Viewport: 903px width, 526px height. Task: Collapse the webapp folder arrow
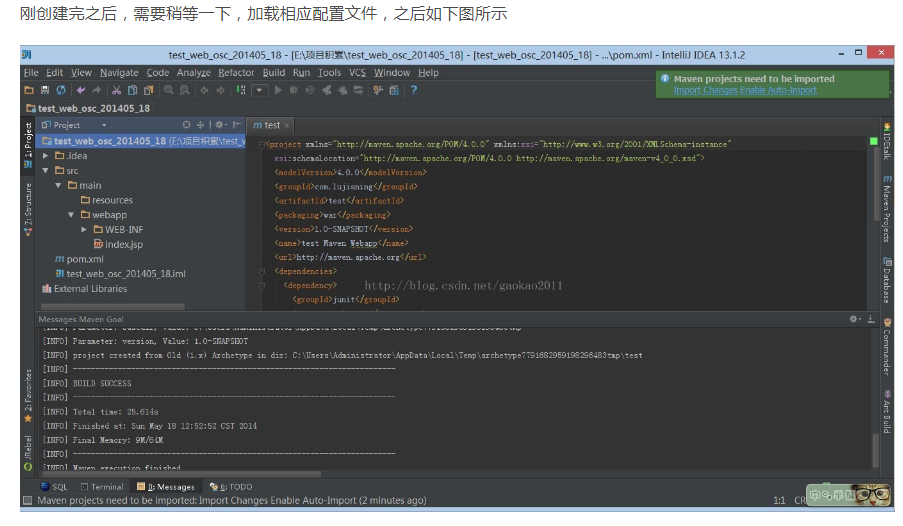(x=71, y=215)
